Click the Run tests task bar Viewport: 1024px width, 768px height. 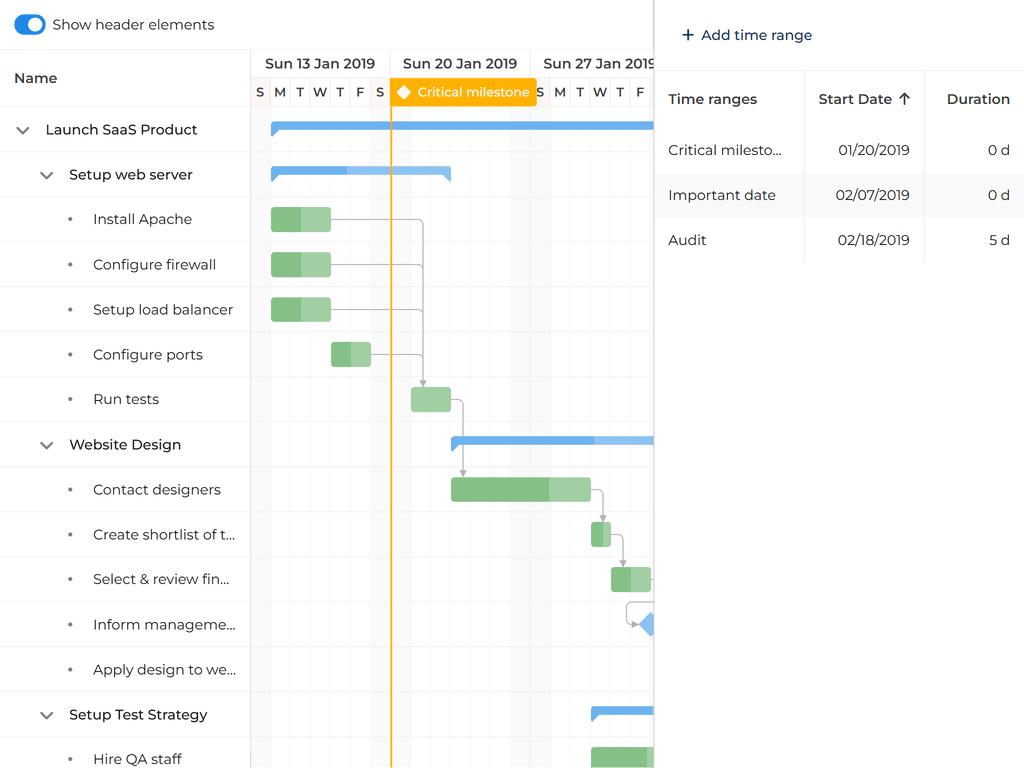pos(431,400)
